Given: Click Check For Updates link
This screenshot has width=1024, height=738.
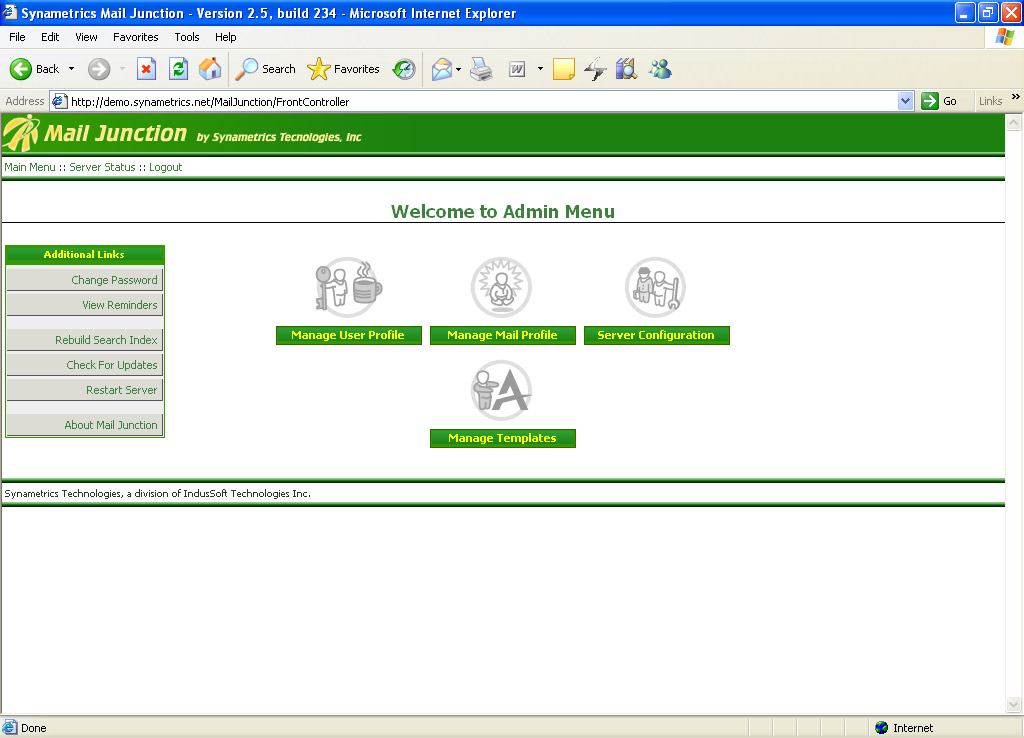Looking at the screenshot, I should point(85,365).
